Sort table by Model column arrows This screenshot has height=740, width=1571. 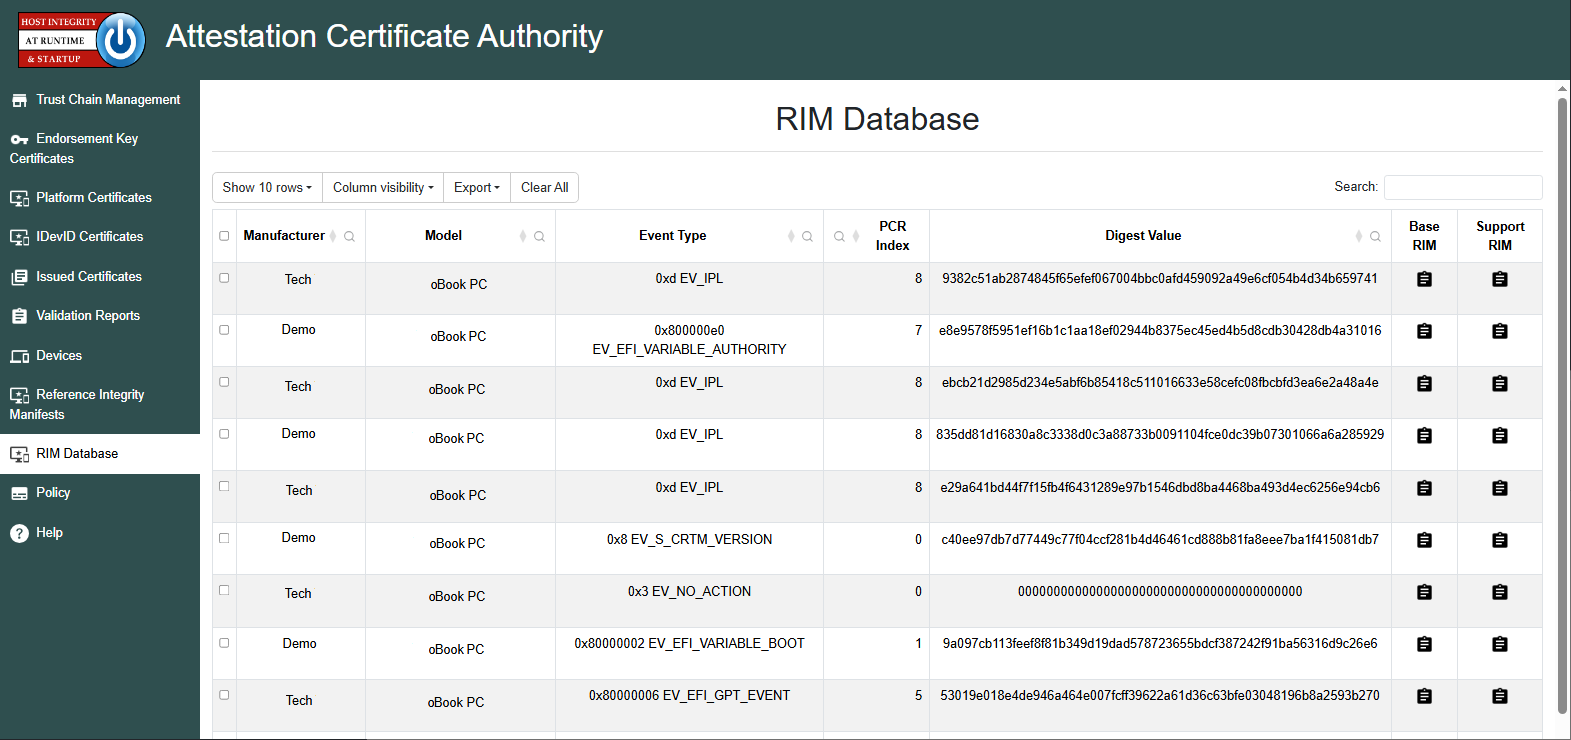pyautogui.click(x=523, y=236)
